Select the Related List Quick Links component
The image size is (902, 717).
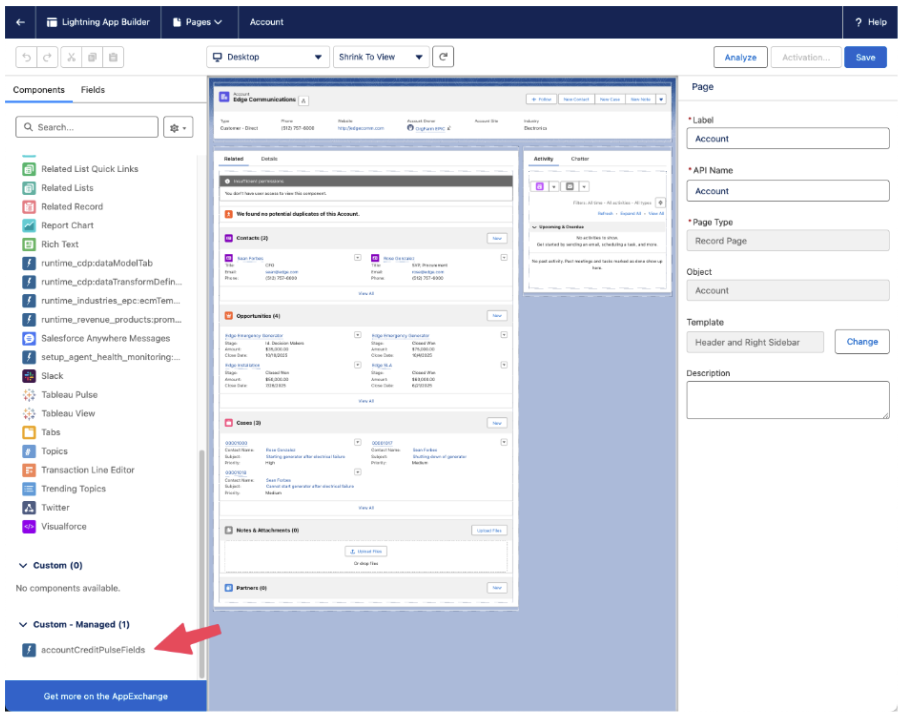81,169
